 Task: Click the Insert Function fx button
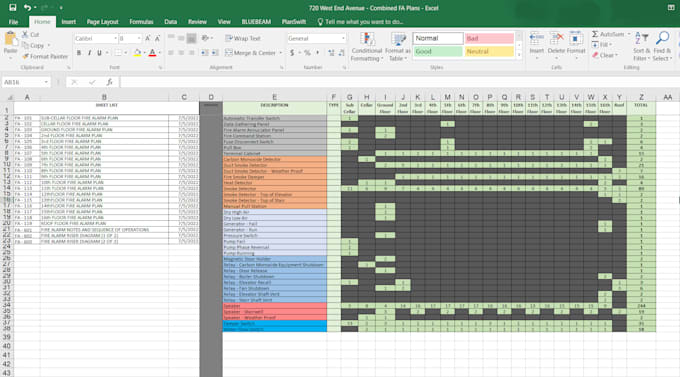[x=109, y=82]
